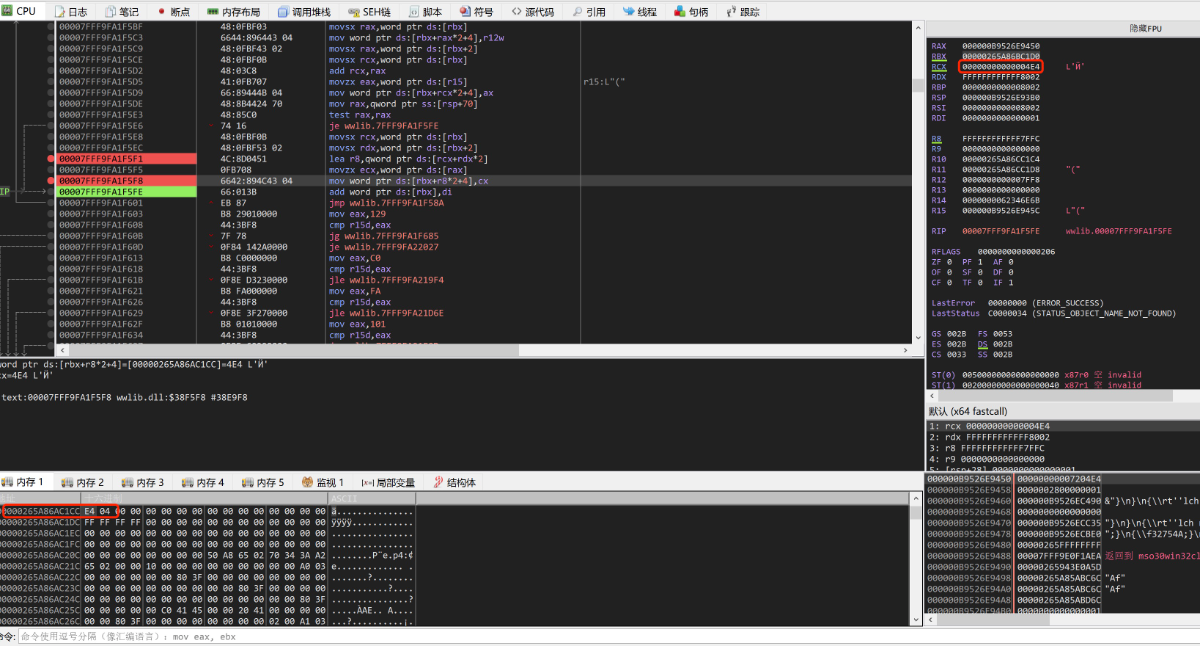Open the 脚本 script tab

click(x=424, y=11)
